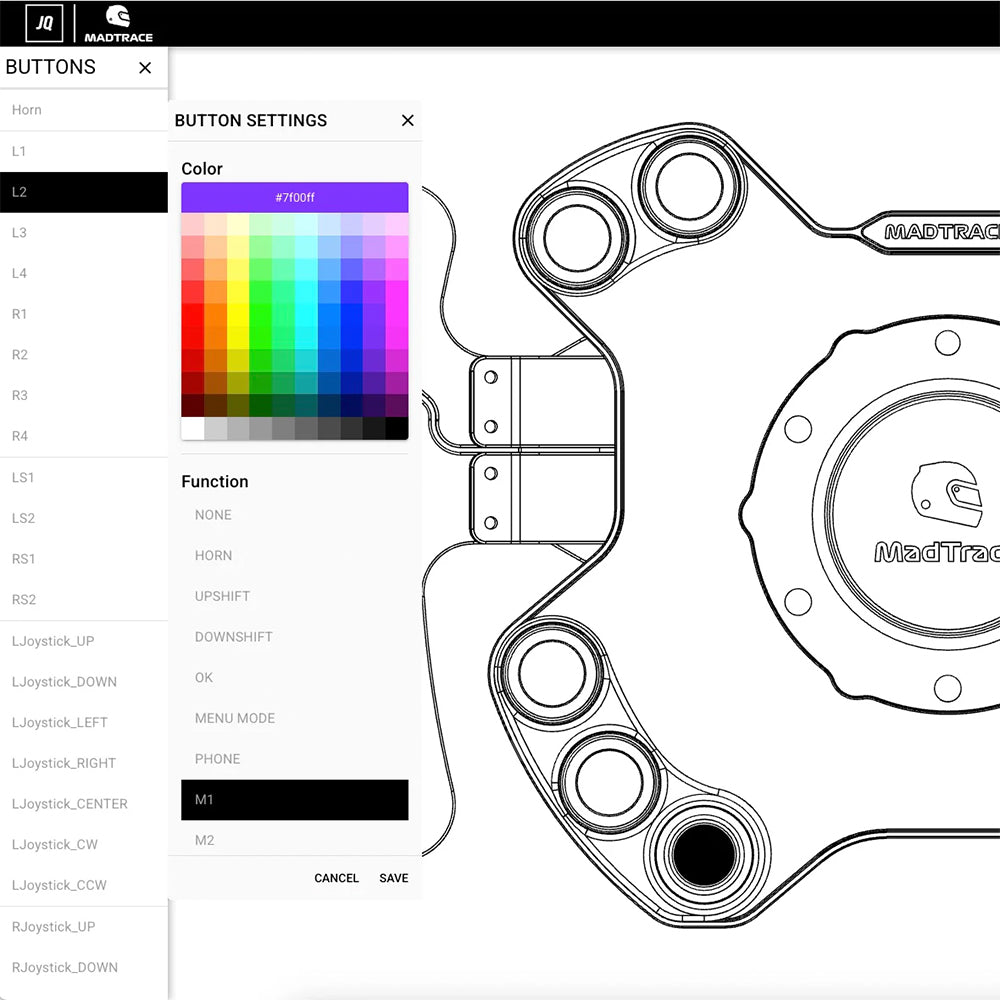Pick the black swatch in color palette
The width and height of the screenshot is (1000, 1000).
[x=396, y=429]
